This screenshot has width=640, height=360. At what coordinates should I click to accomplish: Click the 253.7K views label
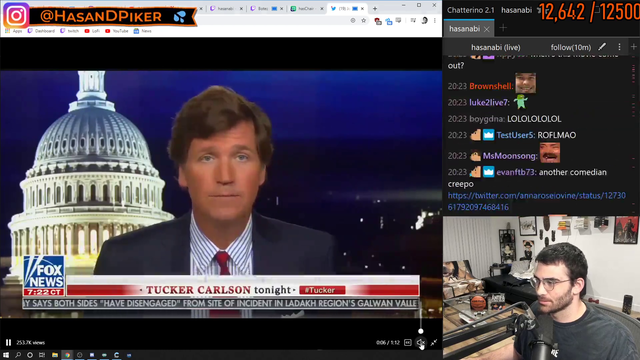[x=31, y=342]
